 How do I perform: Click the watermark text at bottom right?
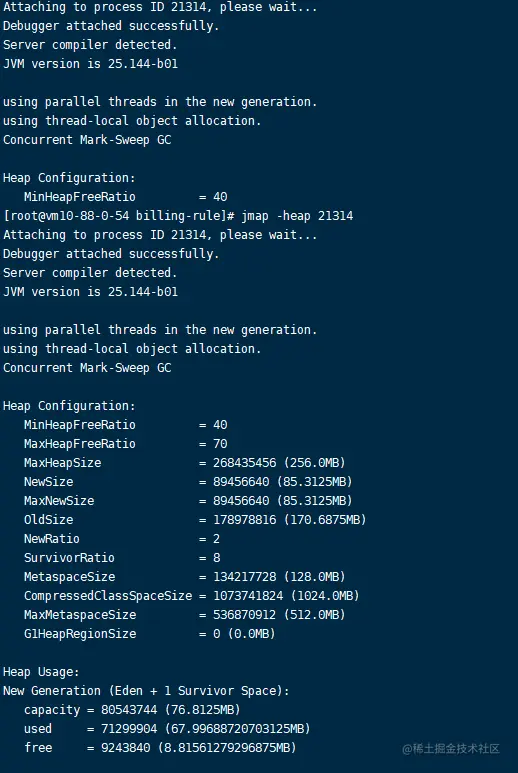pos(451,749)
